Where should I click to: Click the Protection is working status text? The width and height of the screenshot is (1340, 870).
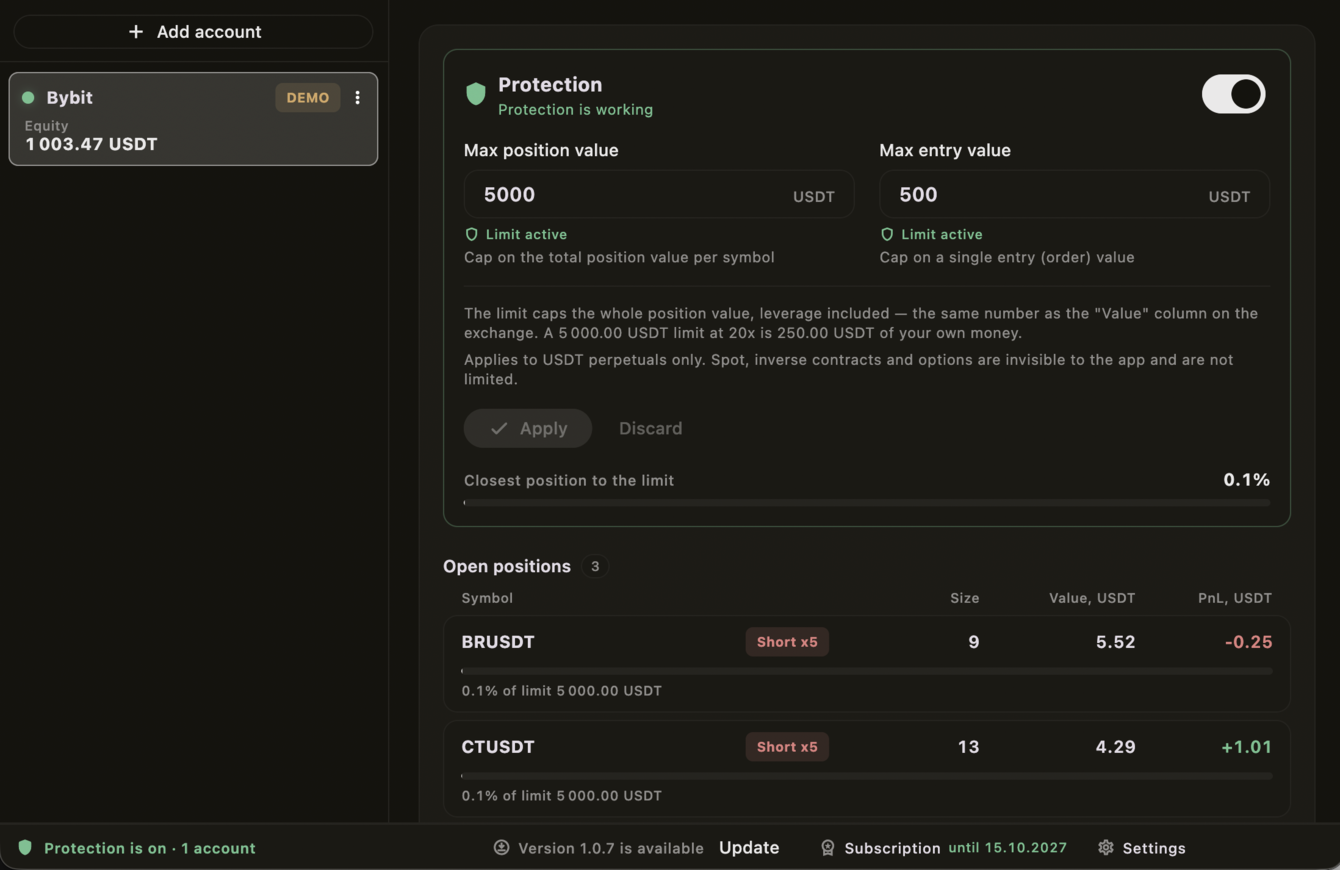click(575, 110)
